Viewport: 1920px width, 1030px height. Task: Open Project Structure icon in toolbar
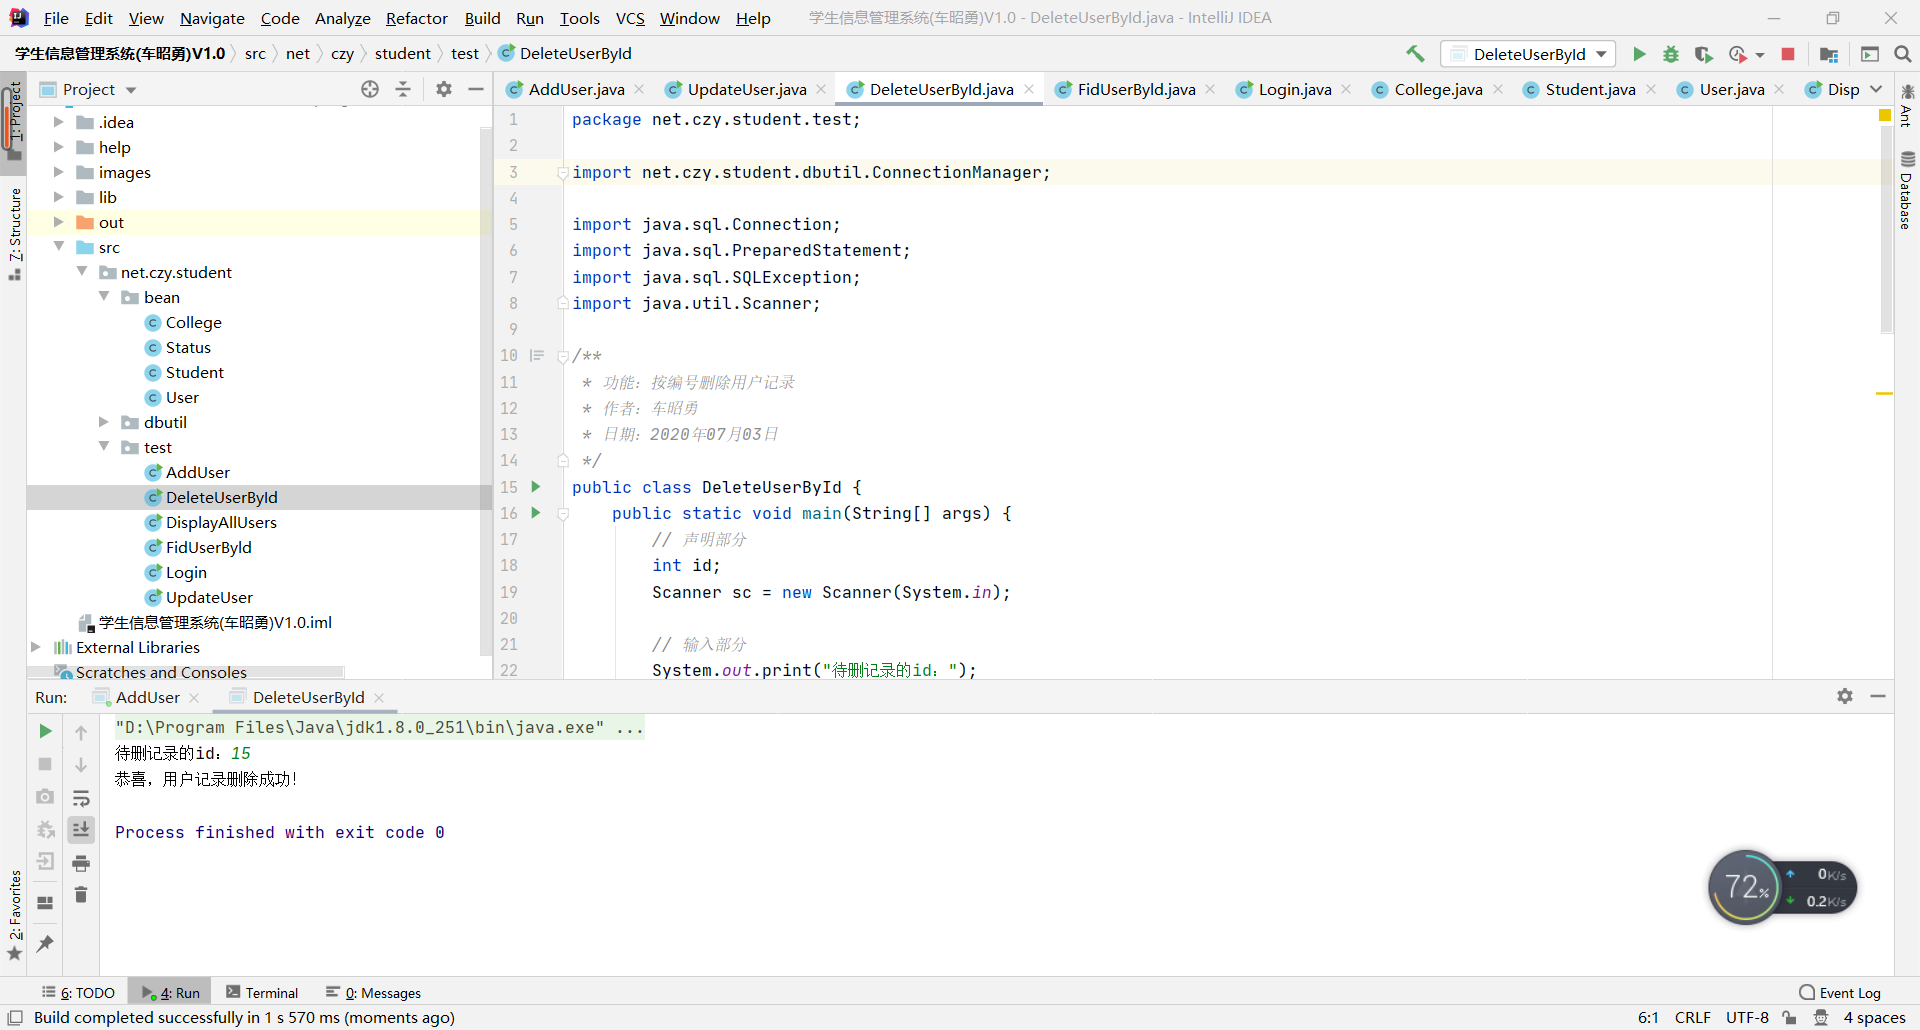1829,54
